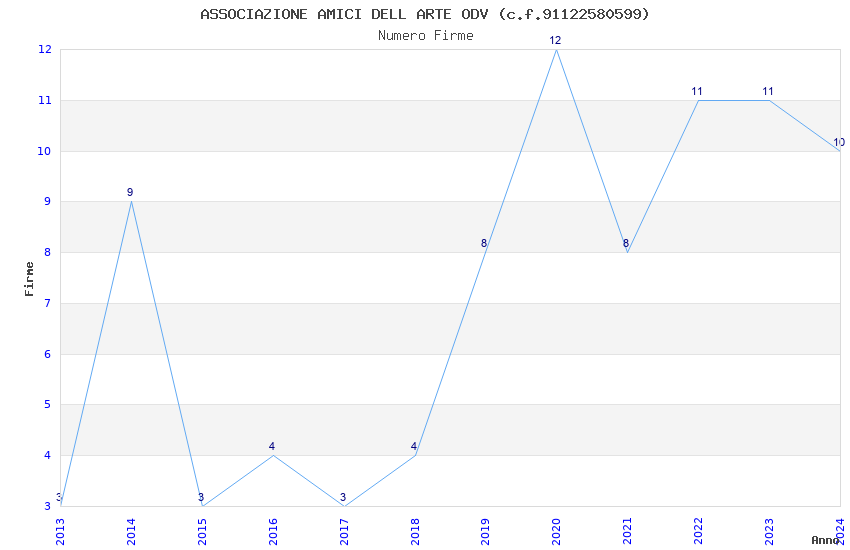Click the data label 11 above 2022

pos(697,92)
